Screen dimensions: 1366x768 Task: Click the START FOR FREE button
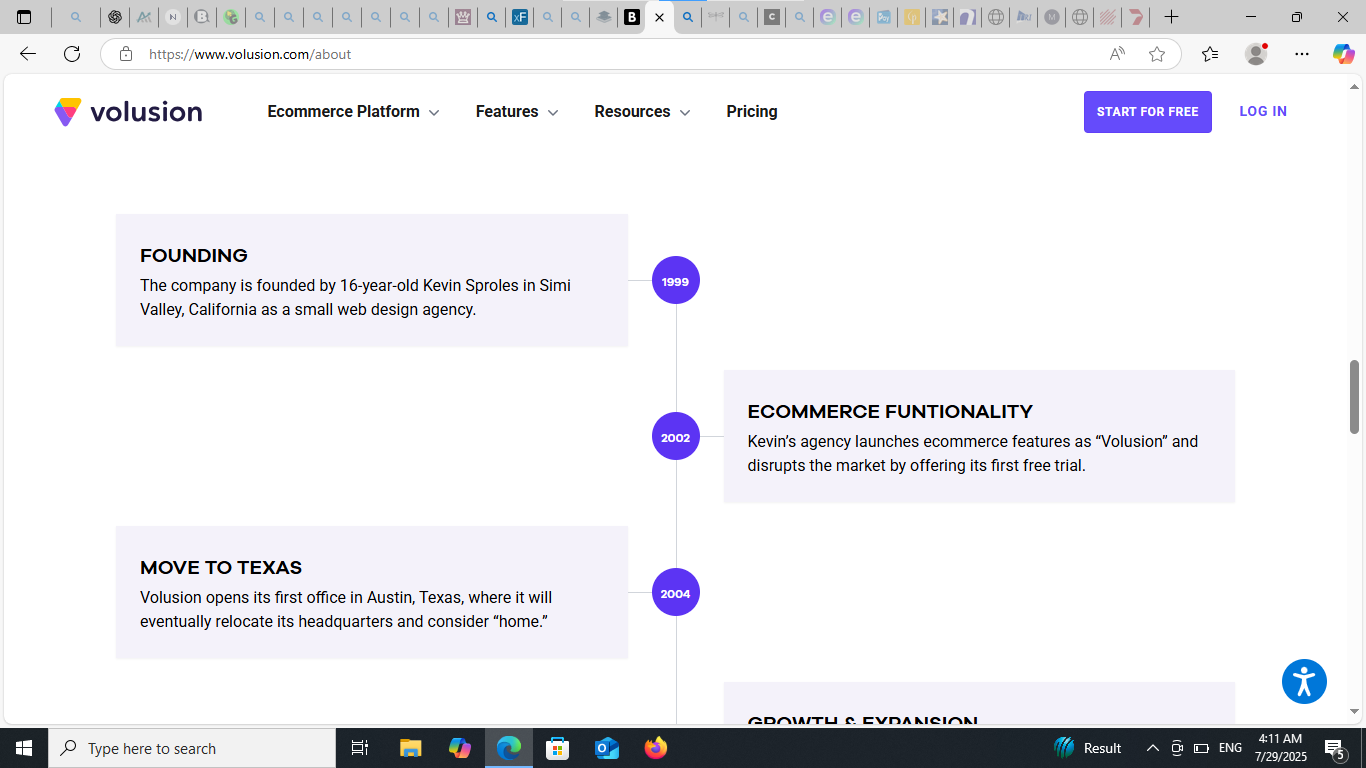[1147, 112]
